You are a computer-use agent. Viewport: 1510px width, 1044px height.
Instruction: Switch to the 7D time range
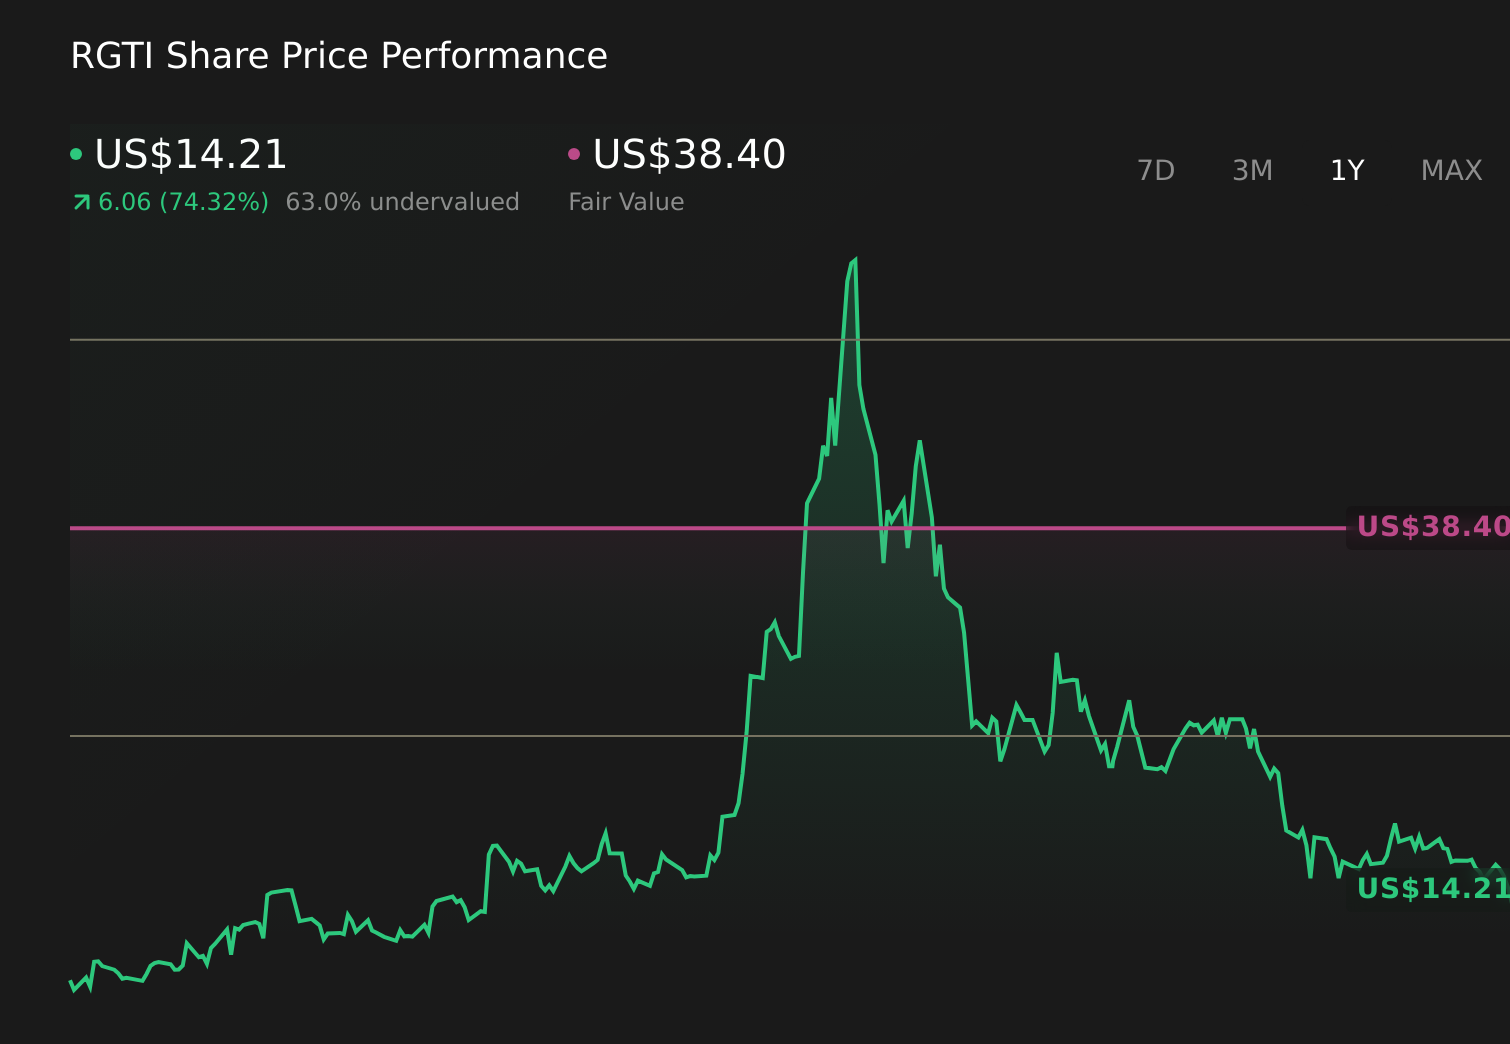(x=1156, y=170)
